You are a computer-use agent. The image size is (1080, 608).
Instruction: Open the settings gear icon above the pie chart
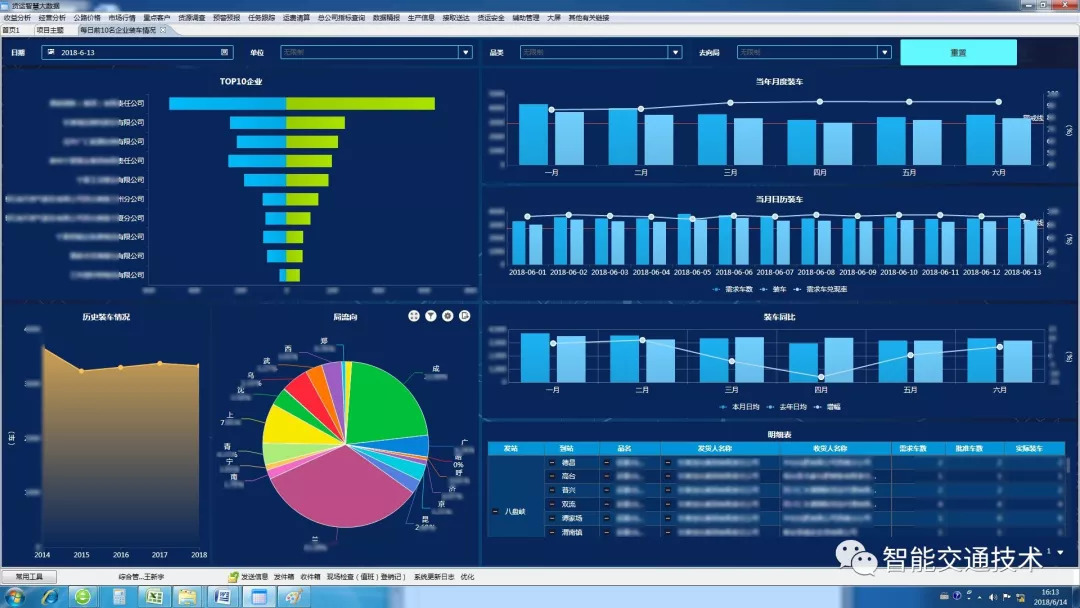tap(448, 316)
